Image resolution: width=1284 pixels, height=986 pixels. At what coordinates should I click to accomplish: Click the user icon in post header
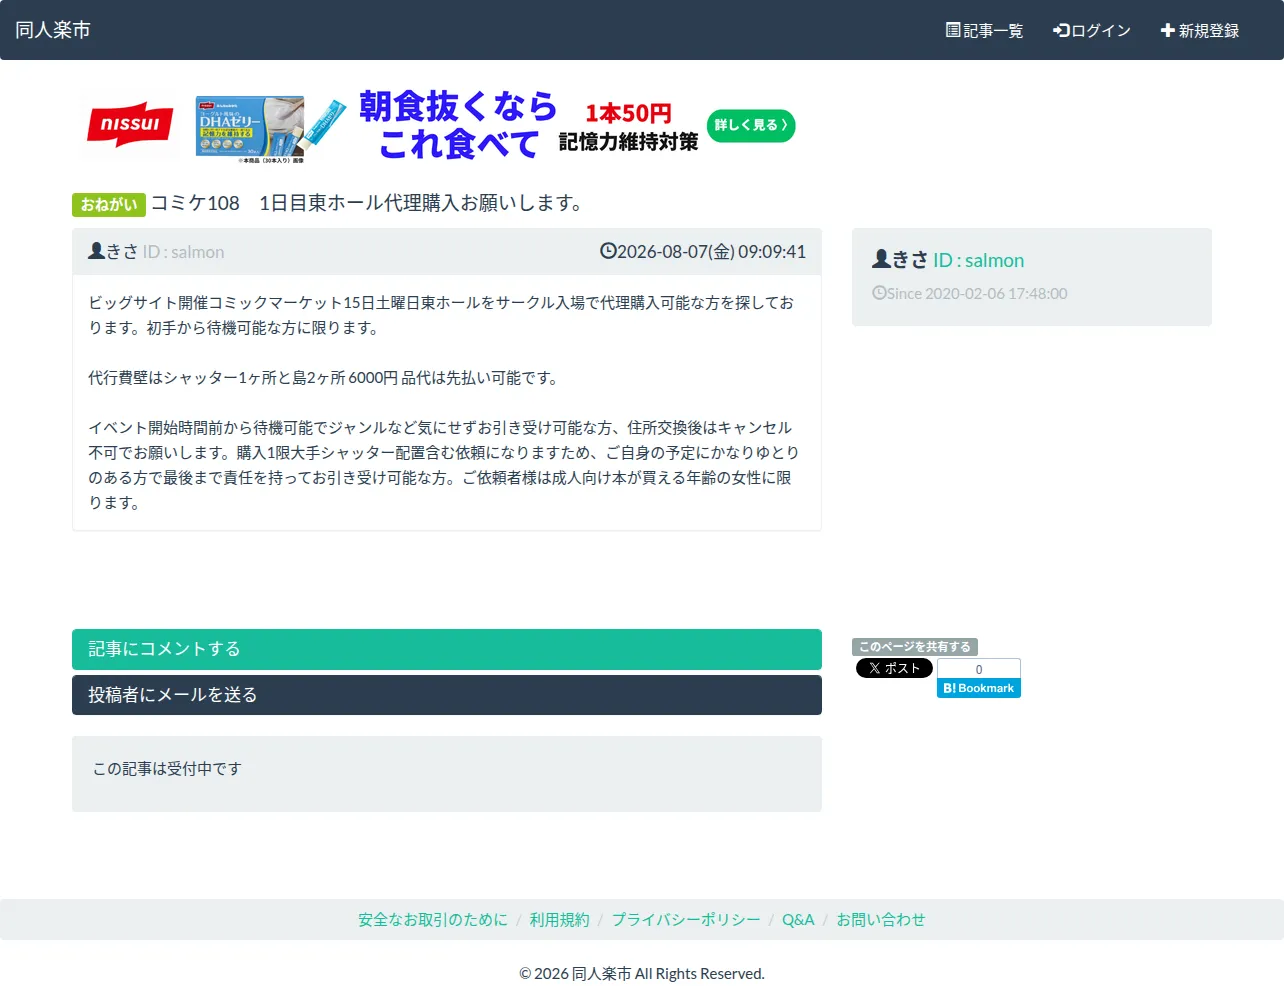pos(96,251)
